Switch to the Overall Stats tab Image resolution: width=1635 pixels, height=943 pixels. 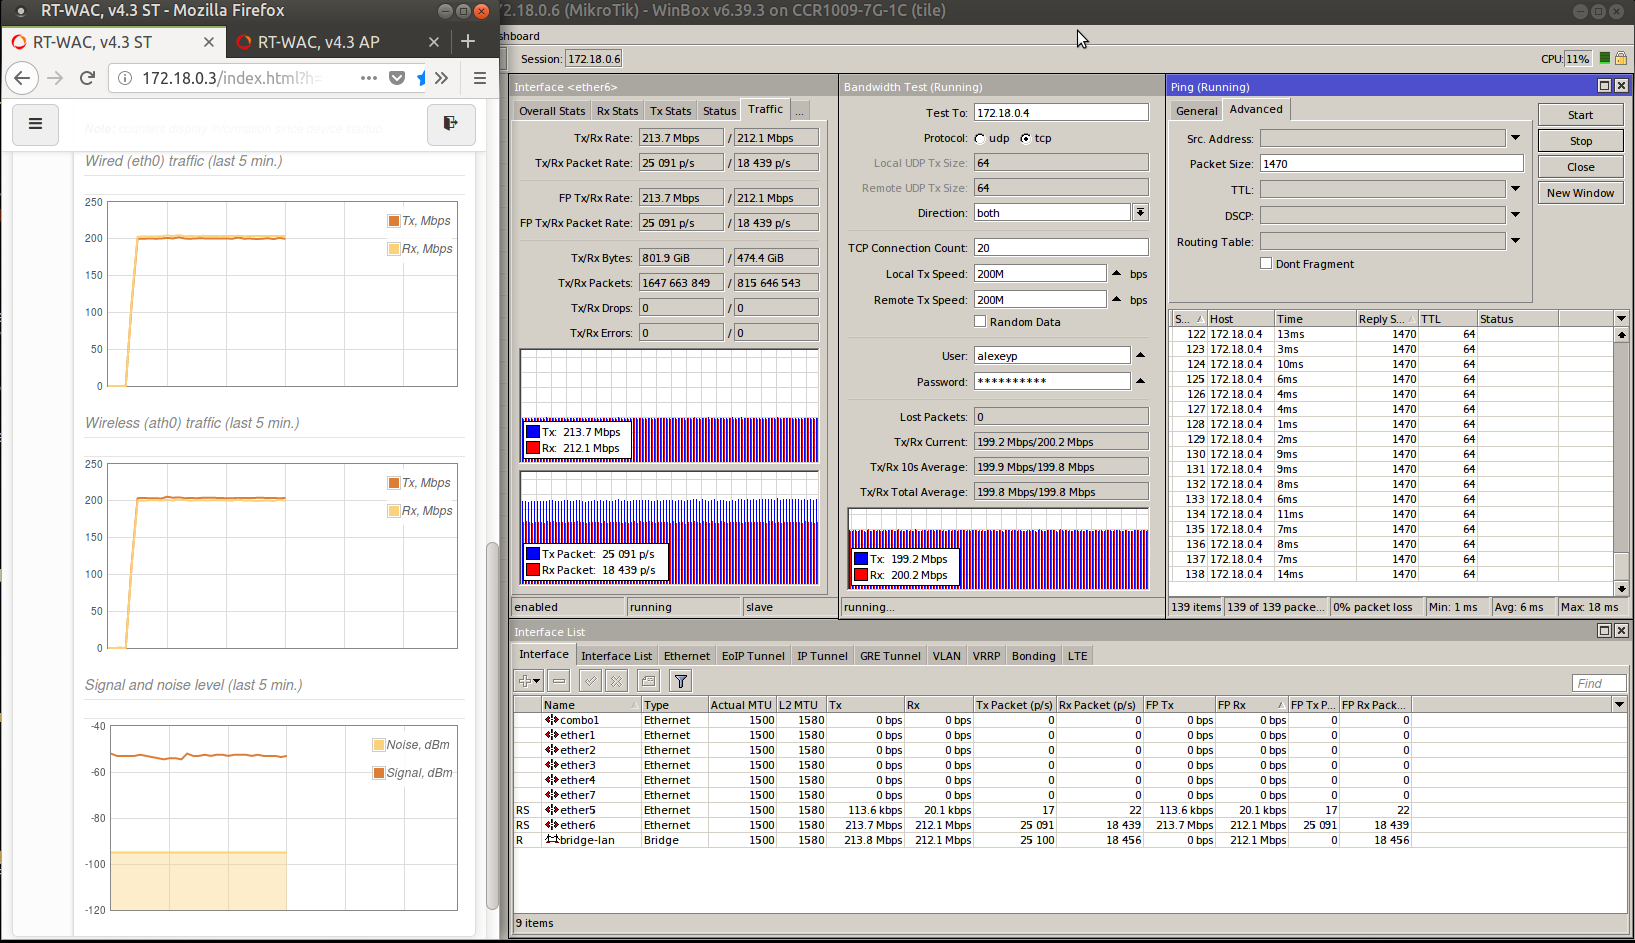coord(552,111)
